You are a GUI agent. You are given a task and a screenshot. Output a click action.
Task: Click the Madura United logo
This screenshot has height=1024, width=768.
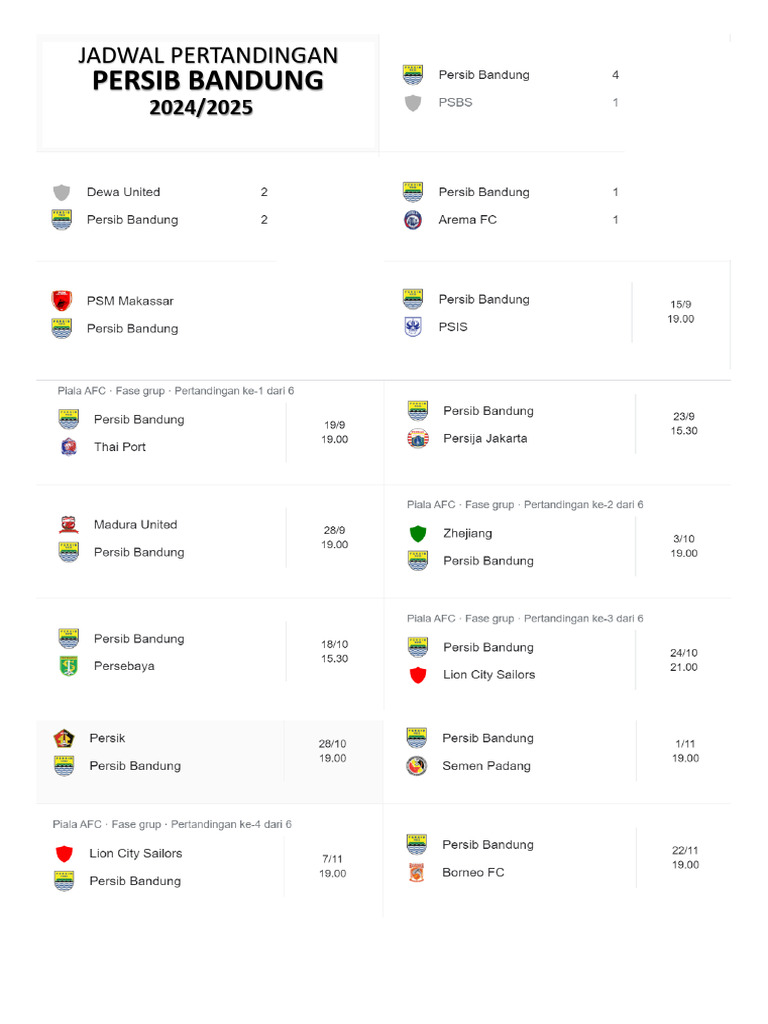69,525
